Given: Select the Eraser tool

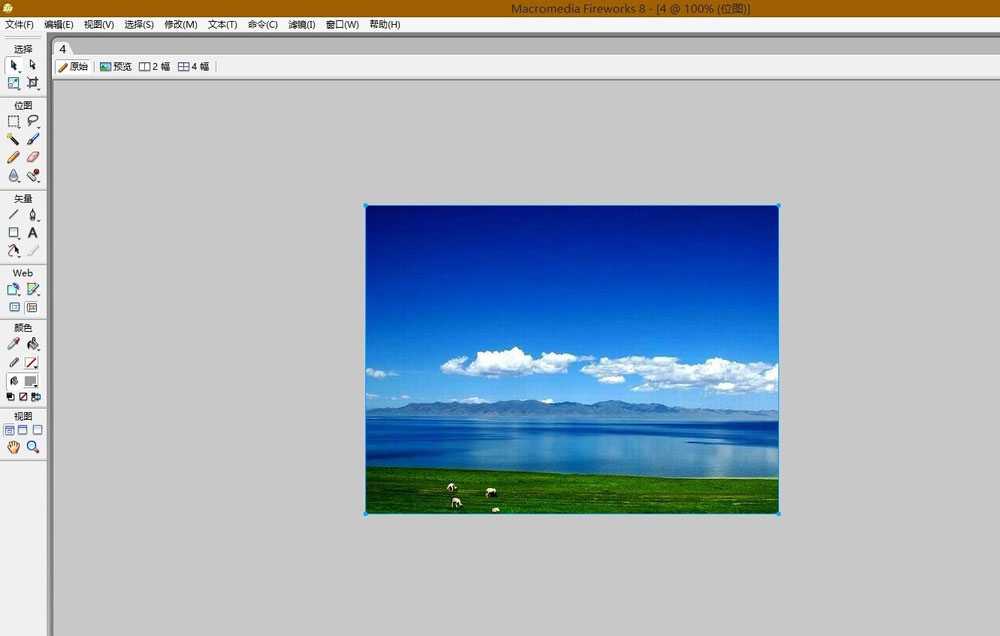Looking at the screenshot, I should [33, 157].
